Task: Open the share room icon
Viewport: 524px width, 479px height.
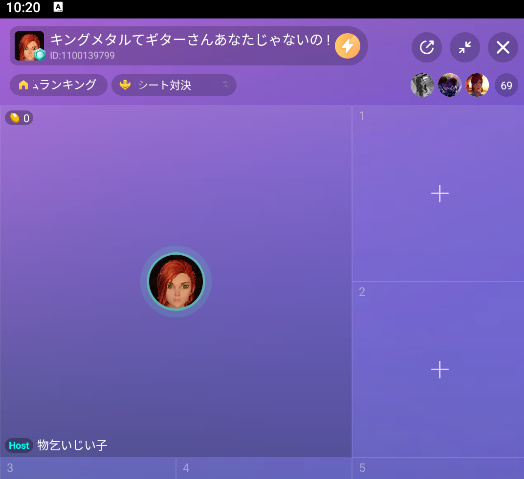Action: (x=427, y=47)
